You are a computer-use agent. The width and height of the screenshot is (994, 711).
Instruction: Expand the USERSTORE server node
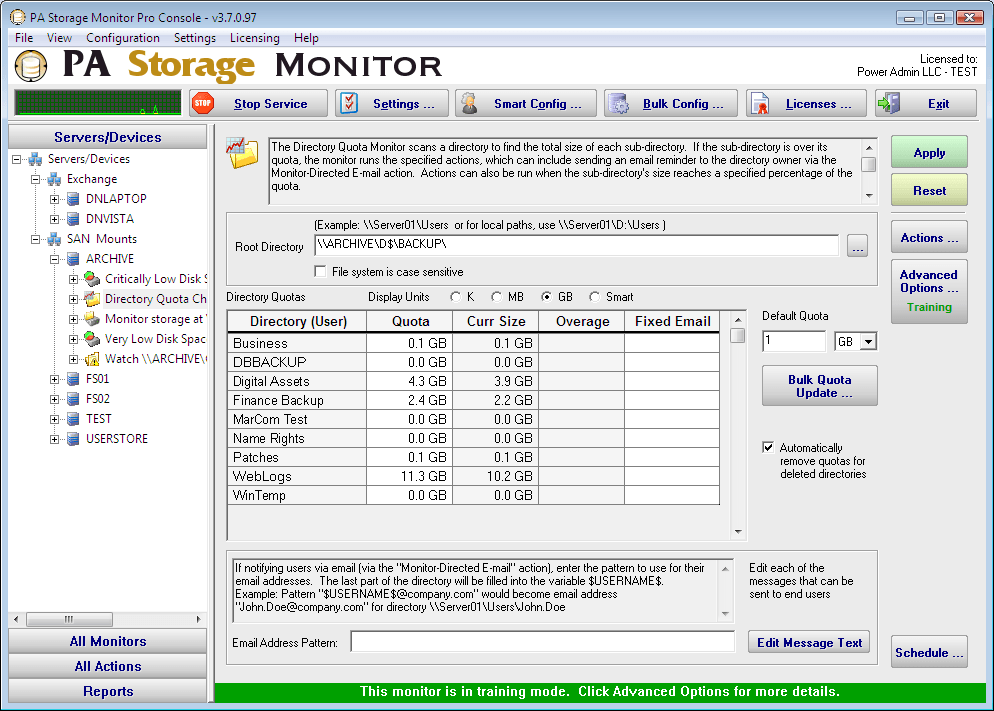coord(55,440)
